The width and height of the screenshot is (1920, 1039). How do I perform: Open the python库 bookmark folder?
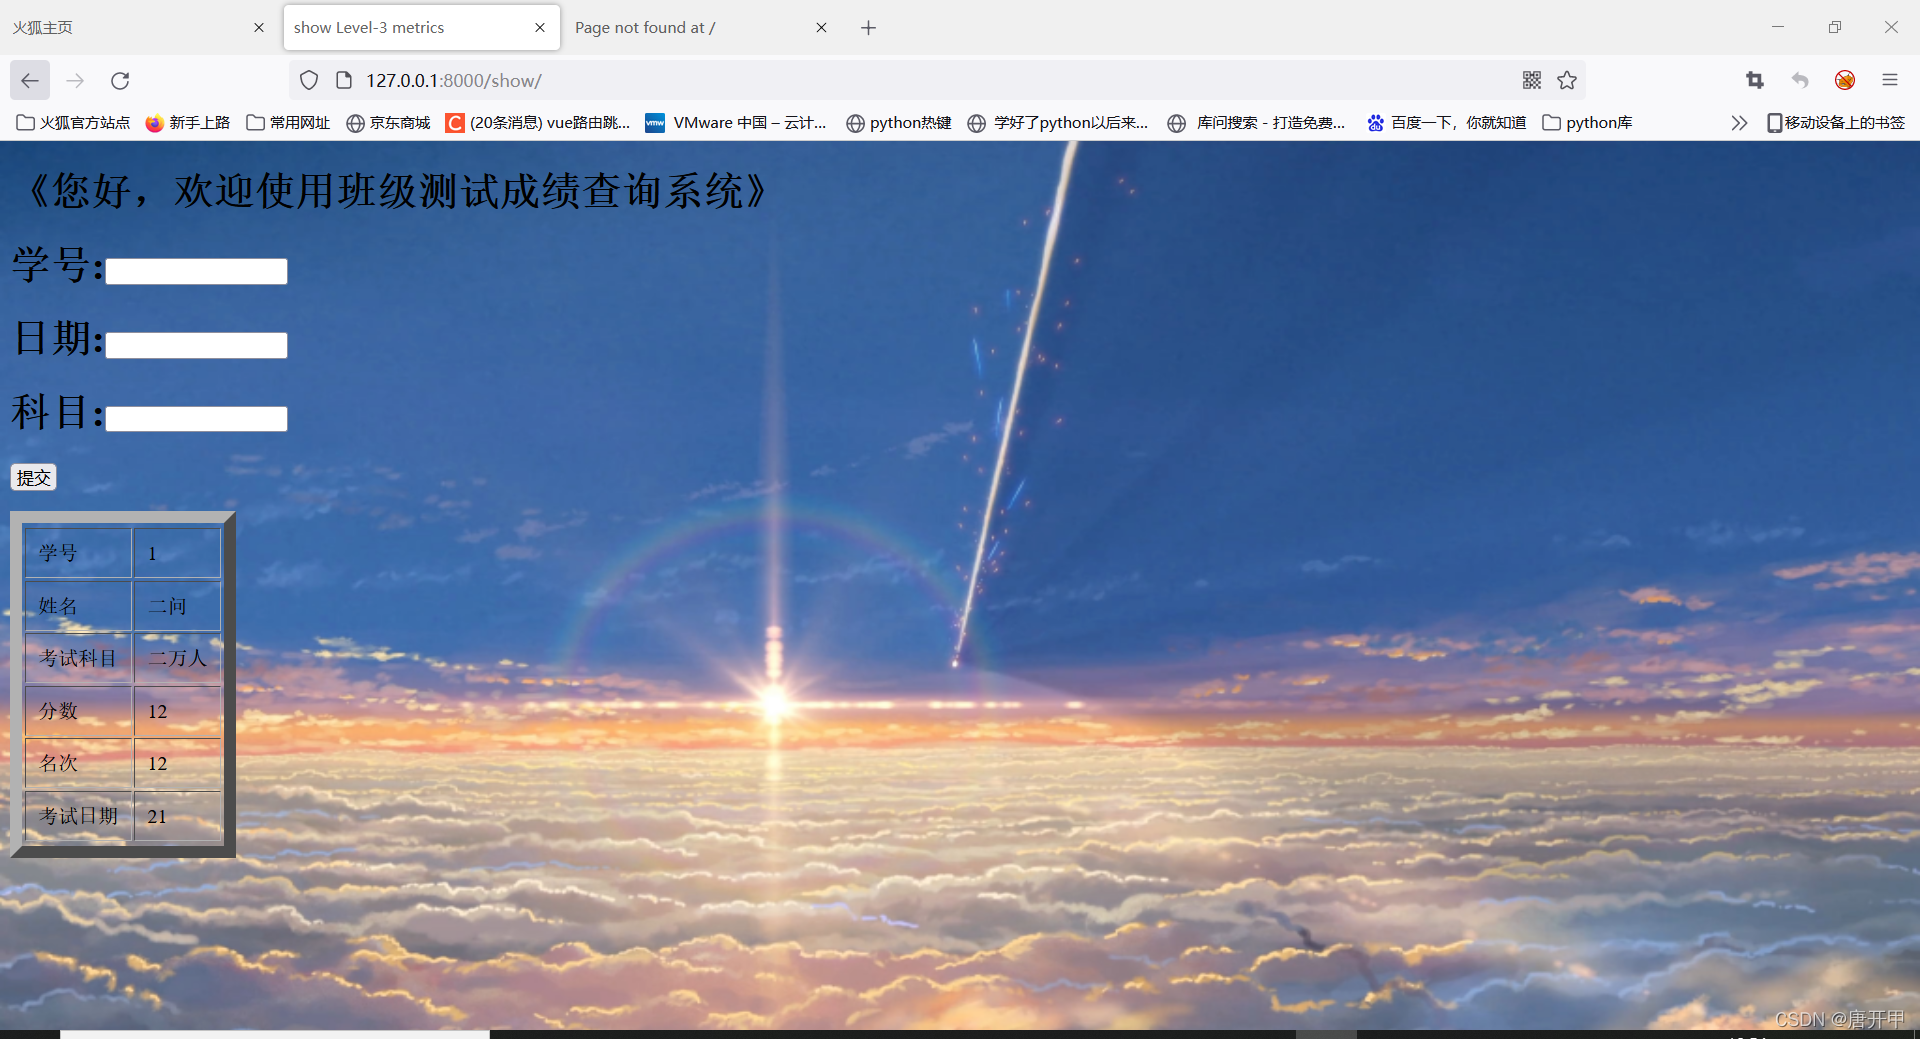click(1587, 123)
